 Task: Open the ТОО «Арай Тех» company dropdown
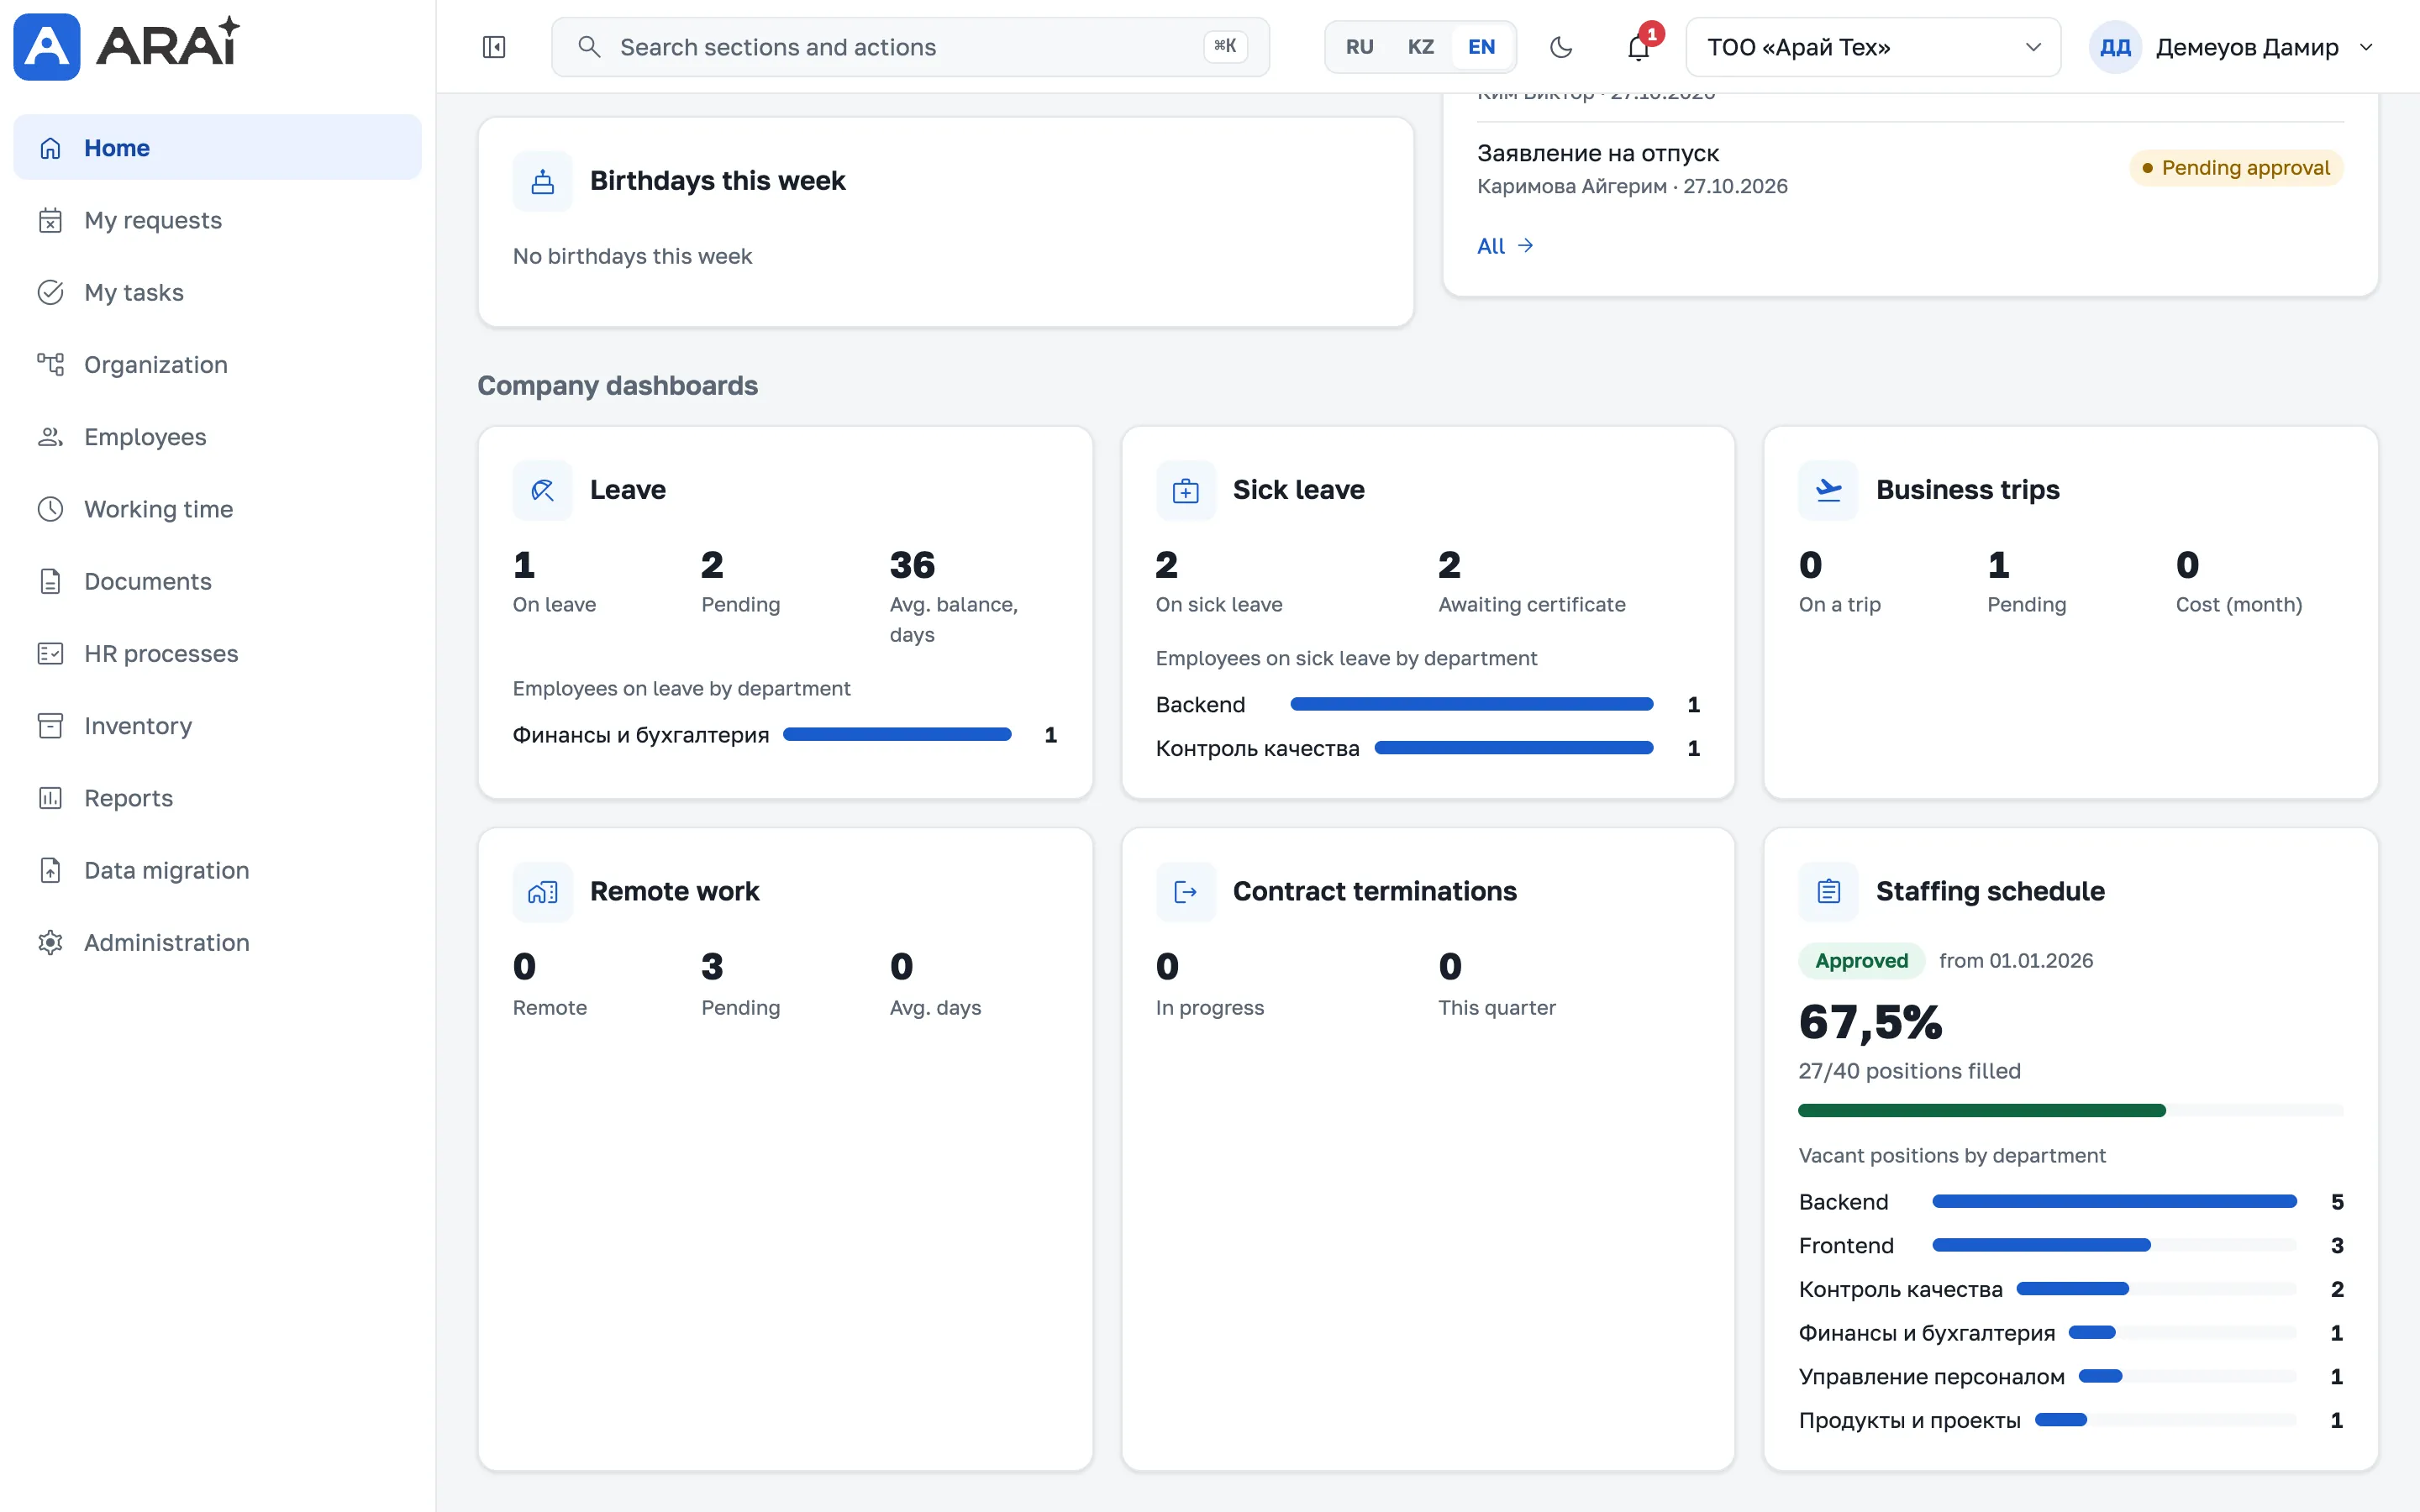[1873, 47]
